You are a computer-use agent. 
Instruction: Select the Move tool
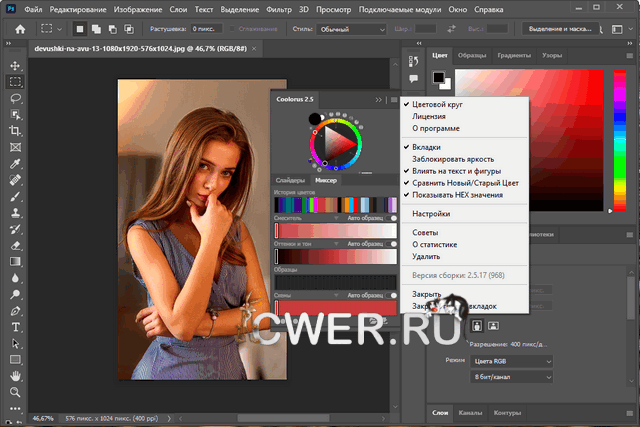point(15,66)
